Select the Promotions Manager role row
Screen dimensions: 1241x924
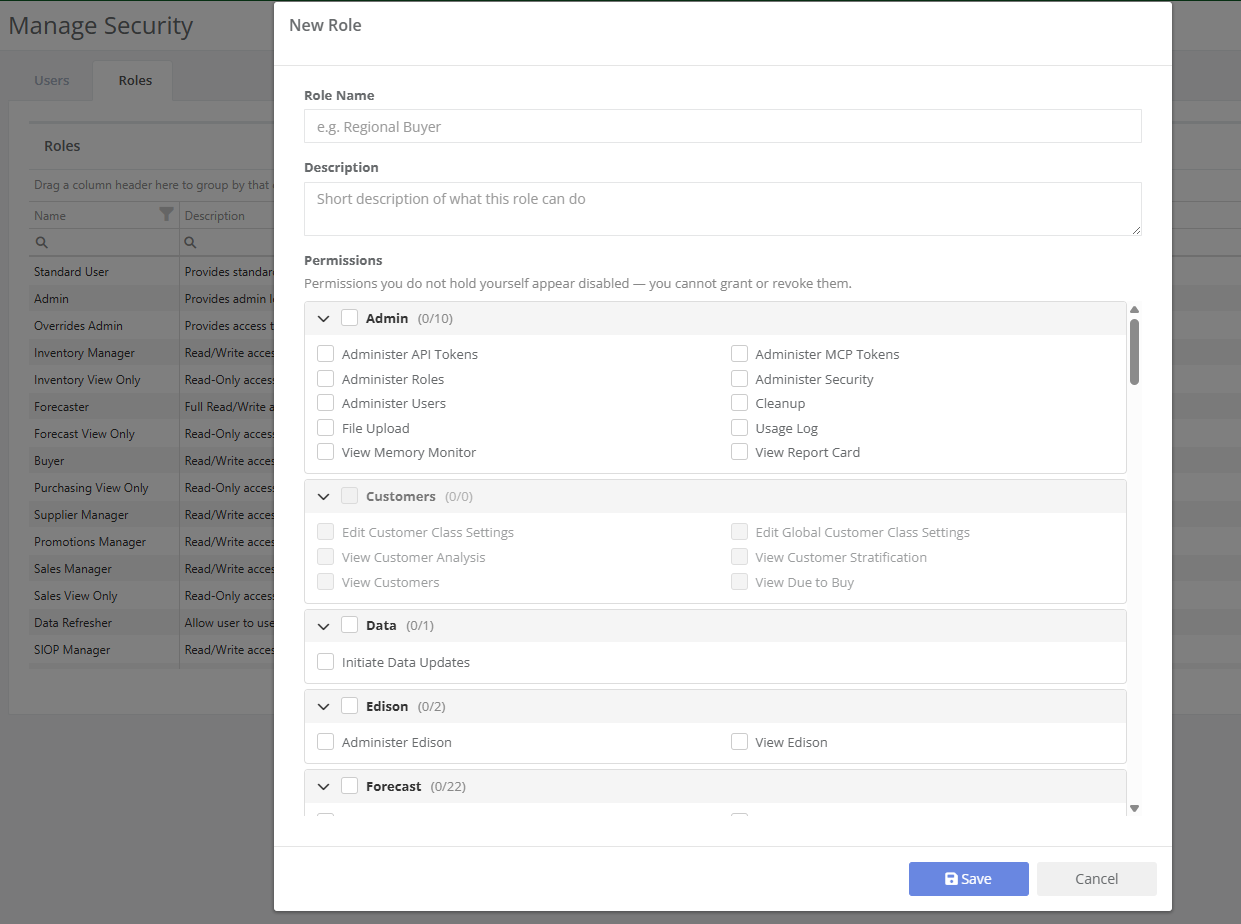click(x=151, y=542)
